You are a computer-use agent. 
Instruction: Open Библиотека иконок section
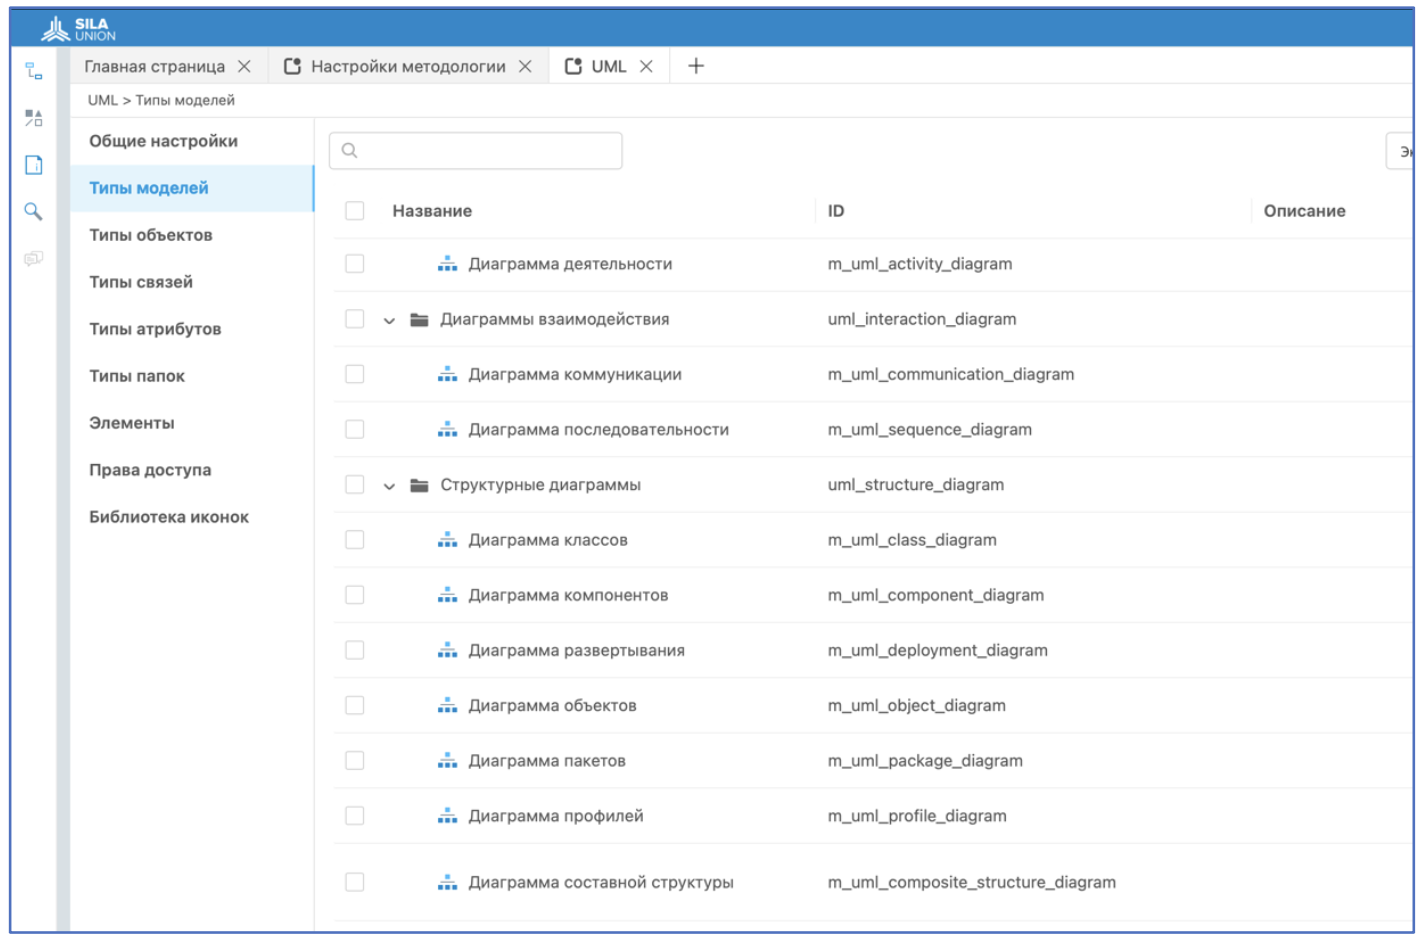169,517
